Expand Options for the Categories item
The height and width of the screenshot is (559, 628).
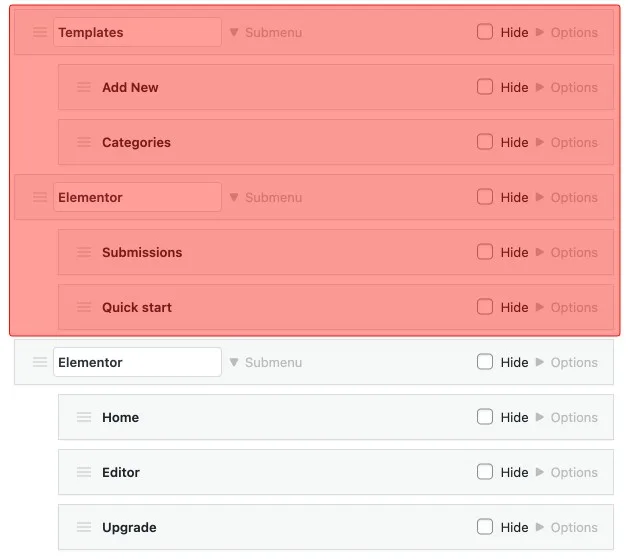(x=566, y=142)
